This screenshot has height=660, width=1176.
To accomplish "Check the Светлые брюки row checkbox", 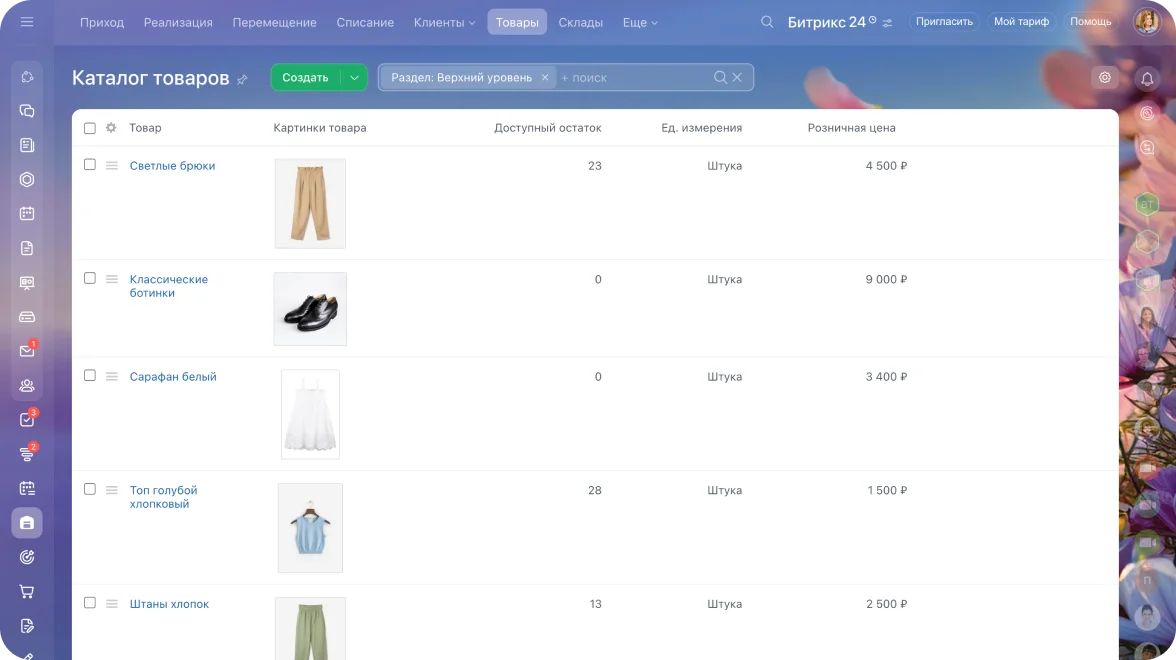I will 90,164.
